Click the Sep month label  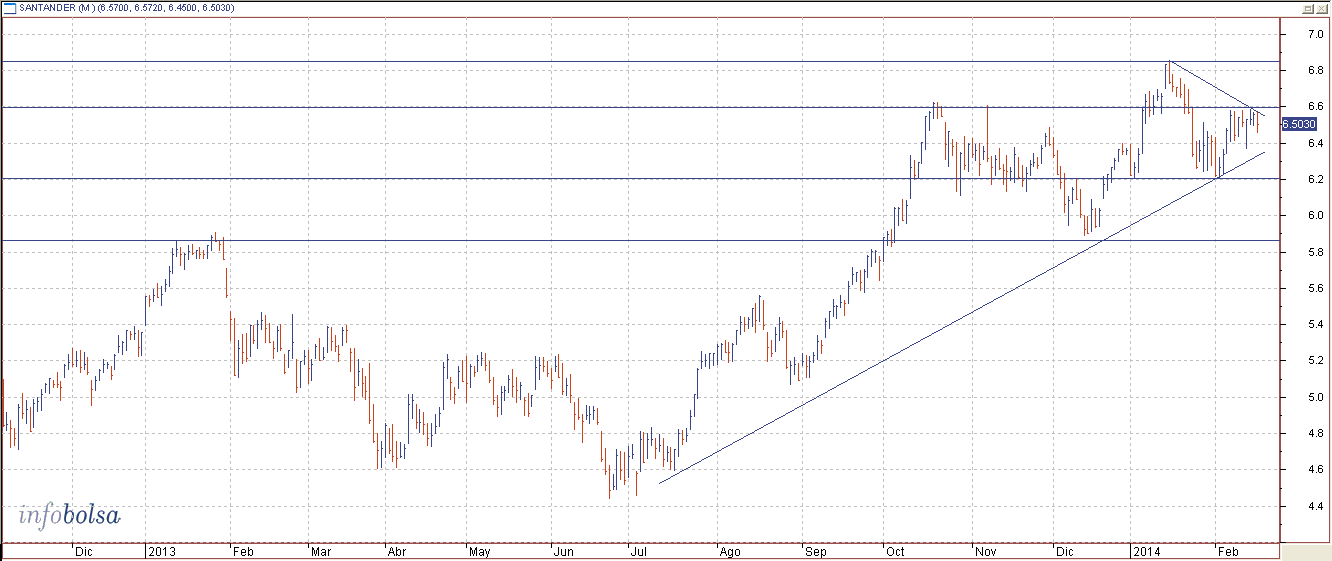[x=815, y=551]
